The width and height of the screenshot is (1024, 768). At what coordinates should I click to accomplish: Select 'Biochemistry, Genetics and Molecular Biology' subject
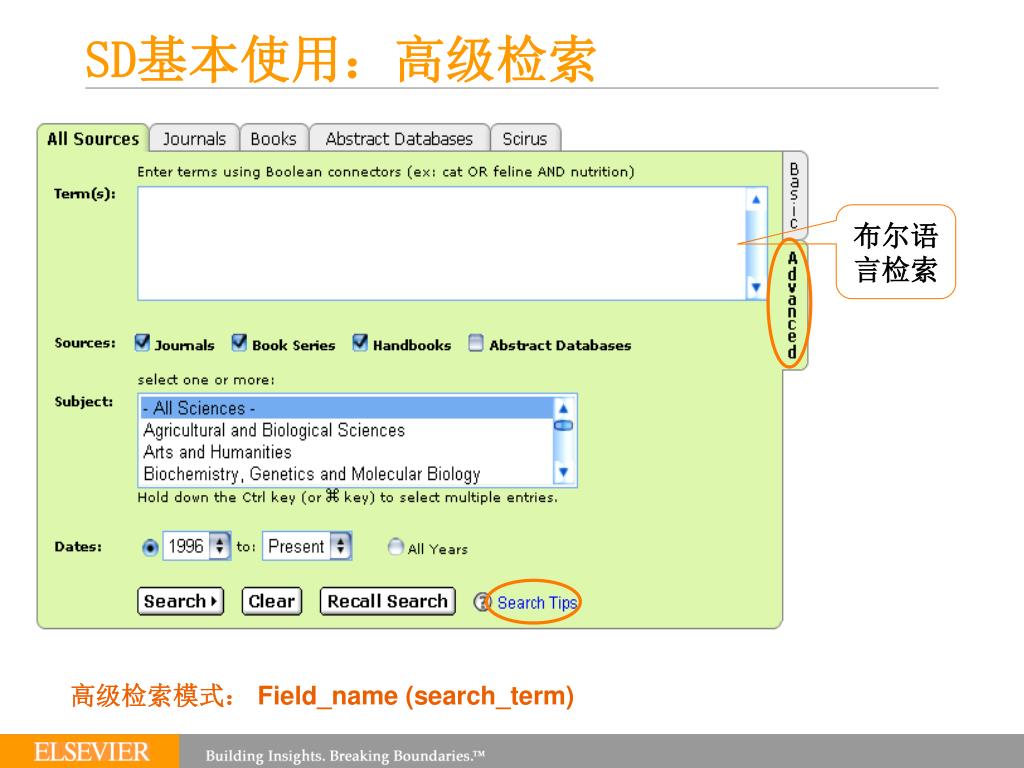(x=347, y=473)
